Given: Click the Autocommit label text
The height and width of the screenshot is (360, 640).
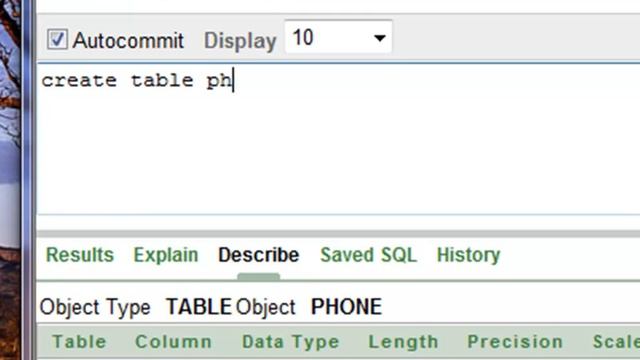Looking at the screenshot, I should [128, 40].
